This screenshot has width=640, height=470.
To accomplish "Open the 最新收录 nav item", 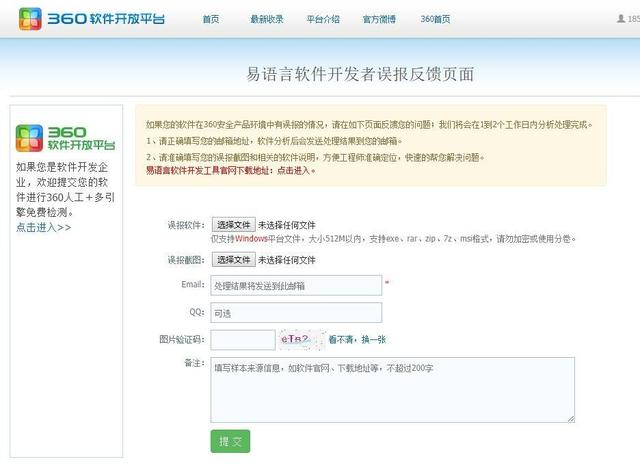I will (267, 19).
